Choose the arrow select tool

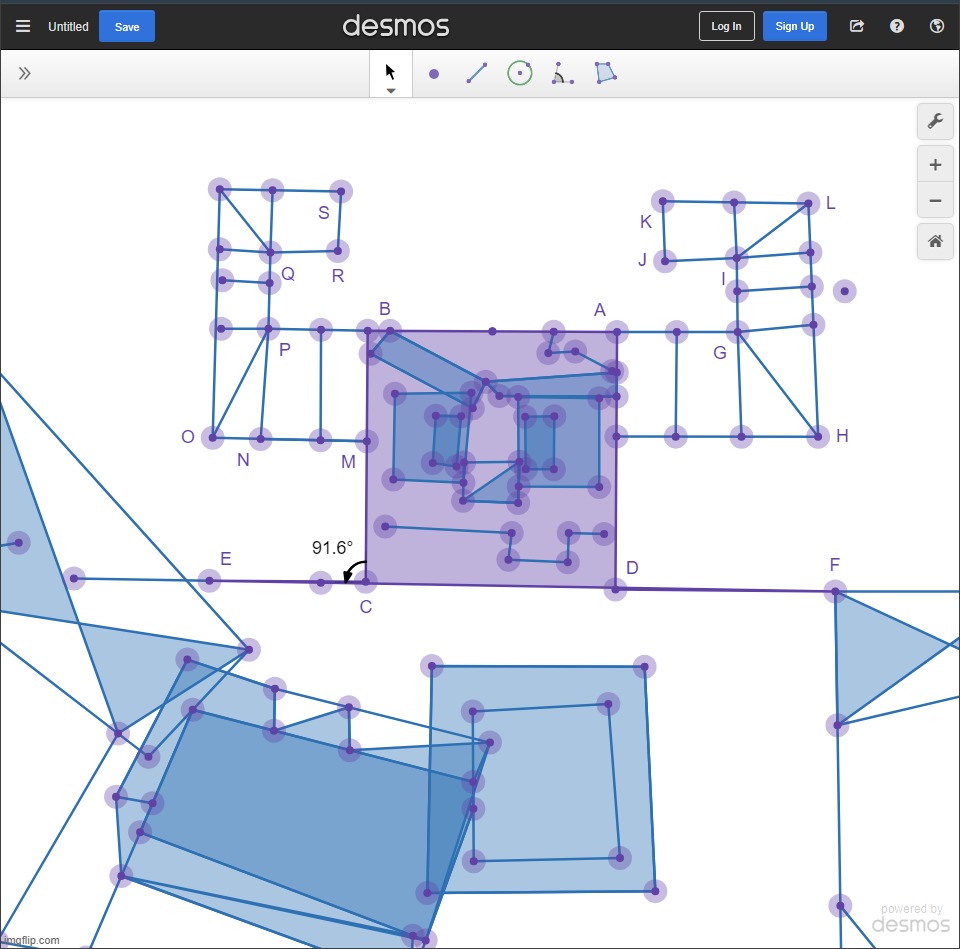[x=390, y=72]
